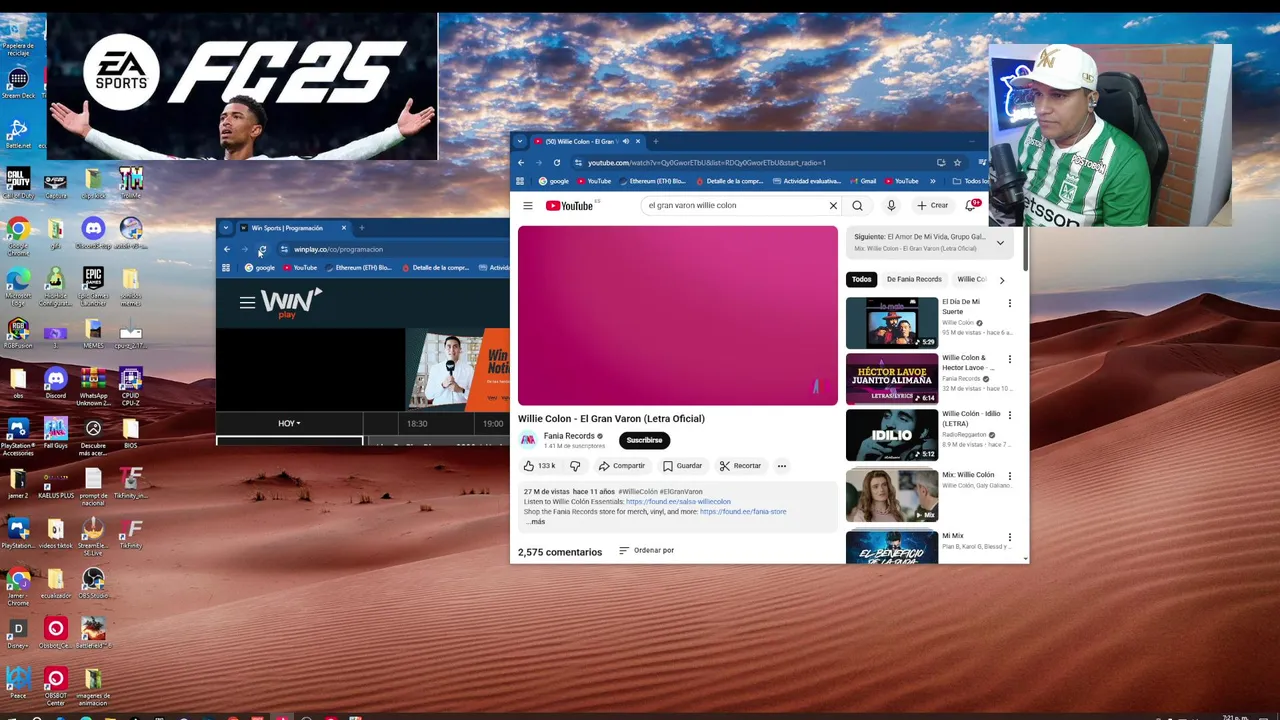The width and height of the screenshot is (1280, 720).
Task: Open tab search dropdown in Win Sports window
Action: (x=226, y=228)
